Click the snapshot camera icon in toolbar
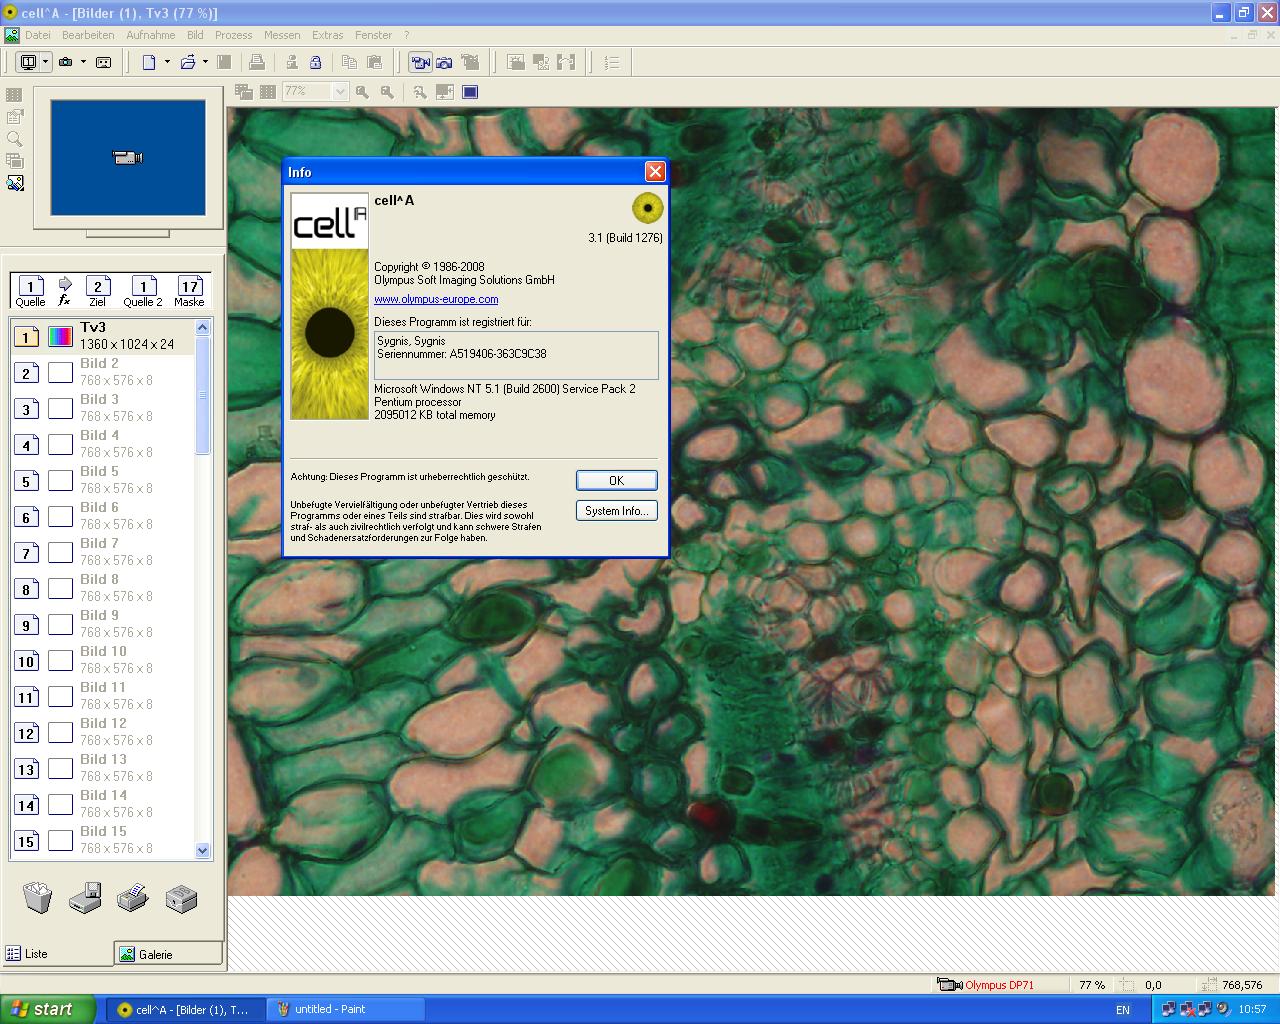Image resolution: width=1280 pixels, height=1024 pixels. click(444, 63)
